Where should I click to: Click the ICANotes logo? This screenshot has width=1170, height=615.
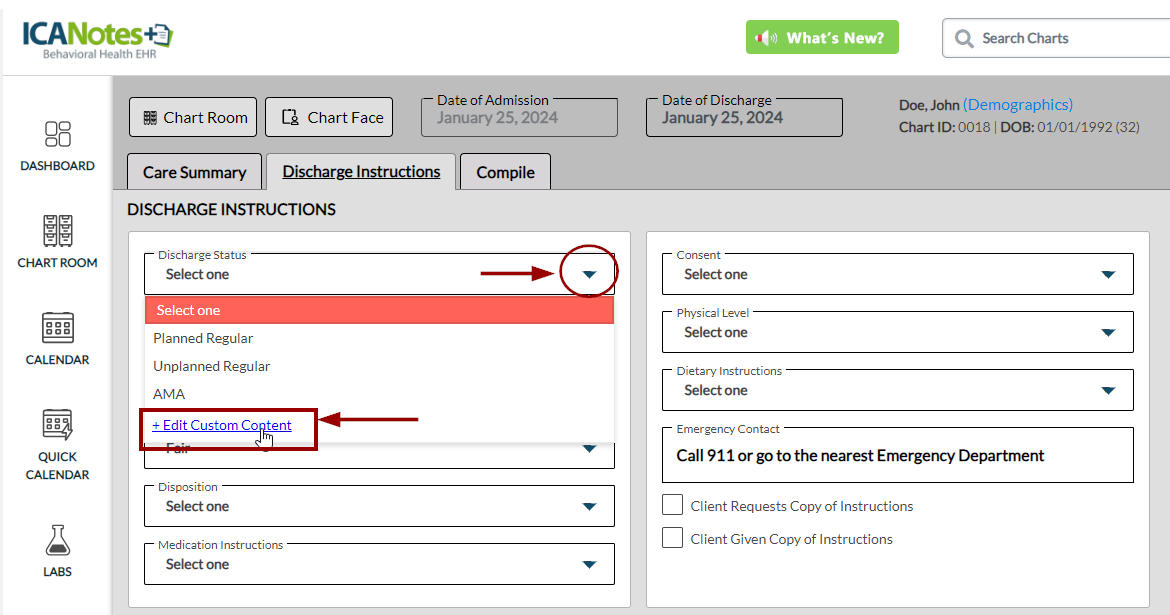(97, 38)
